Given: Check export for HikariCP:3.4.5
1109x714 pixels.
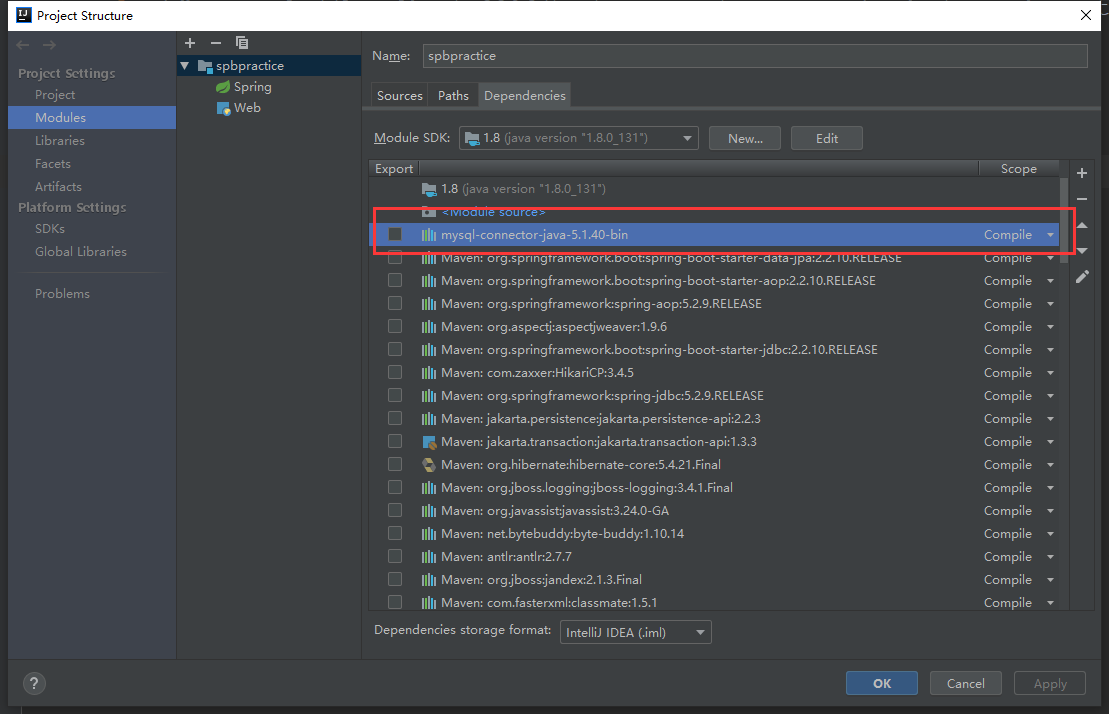Looking at the screenshot, I should [x=395, y=373].
